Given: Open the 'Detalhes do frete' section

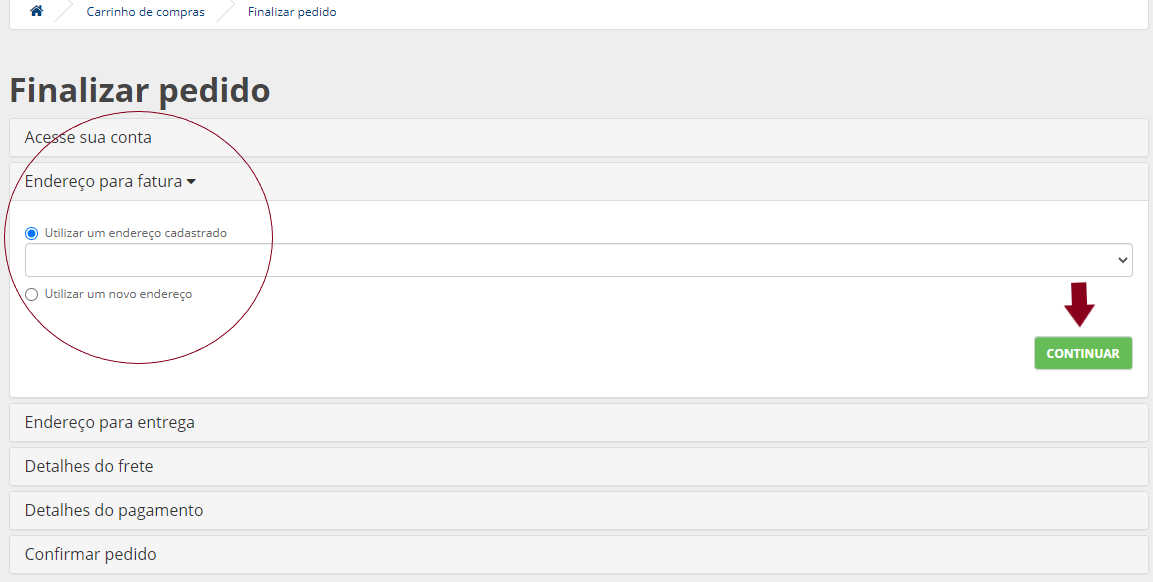Looking at the screenshot, I should point(89,466).
